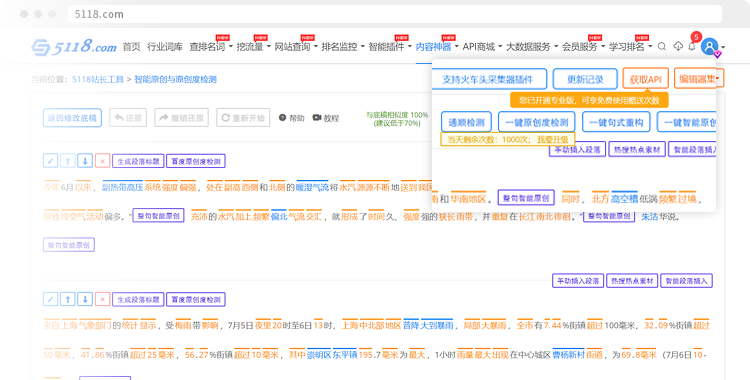Move paragraph 来自上海气象部门 down with arrow icon

85,300
